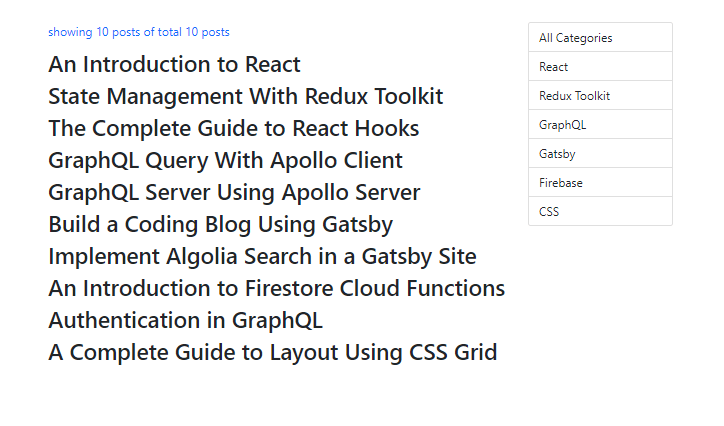The image size is (724, 426).
Task: Open the 'An Introduction to React' post
Action: click(174, 65)
